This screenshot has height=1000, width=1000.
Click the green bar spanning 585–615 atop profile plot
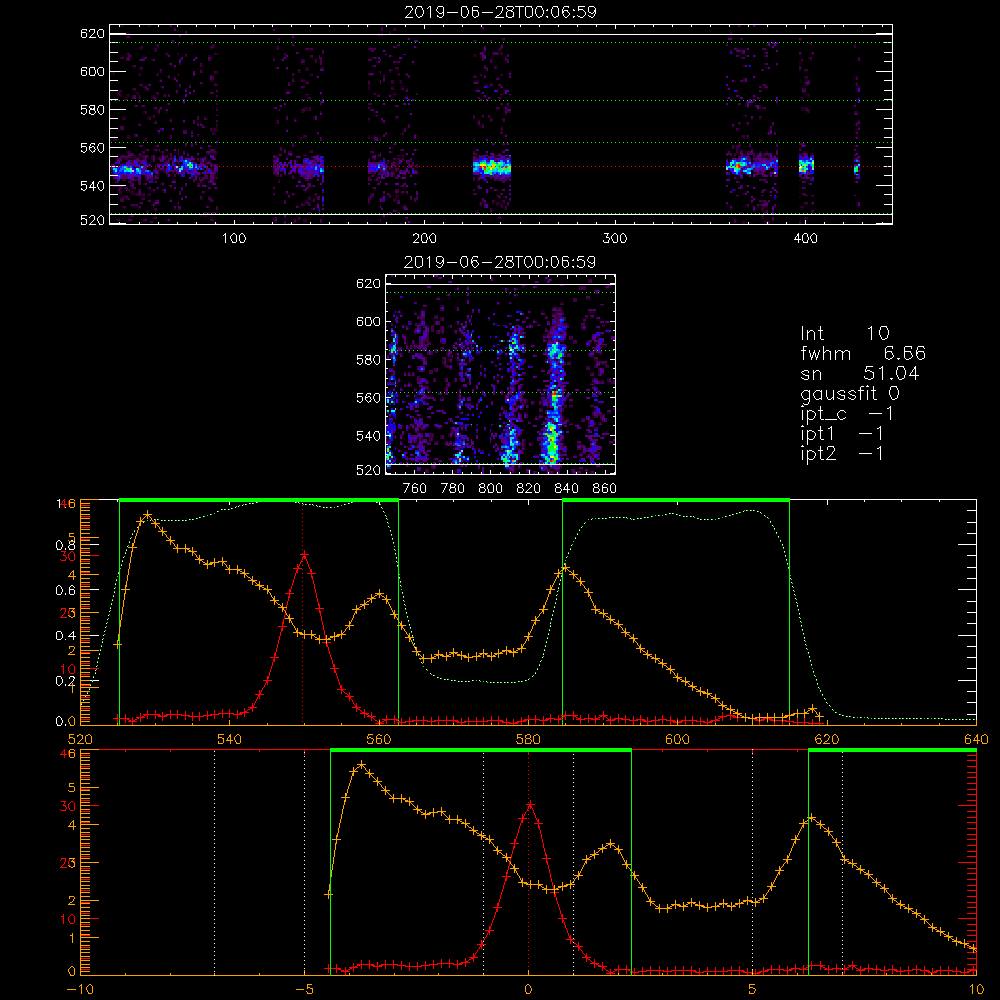pos(676,501)
